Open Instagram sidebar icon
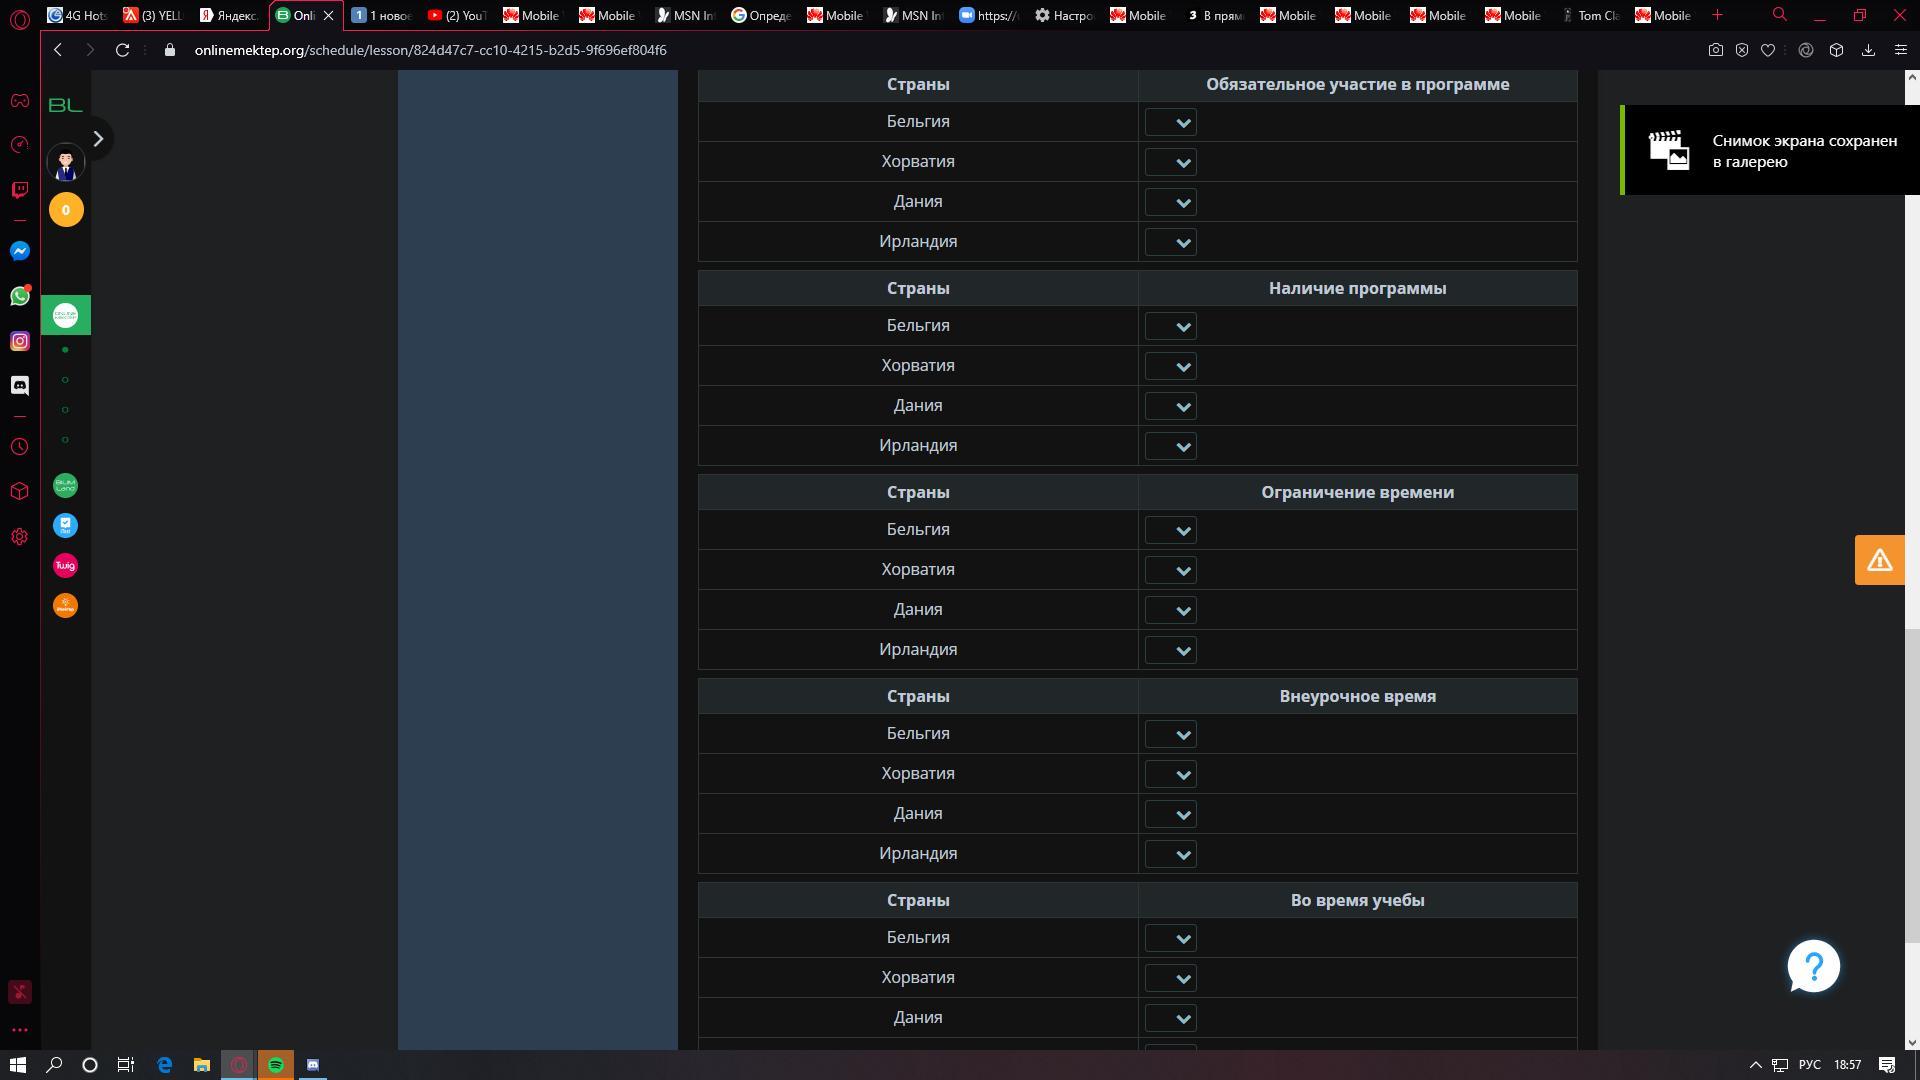Image resolution: width=1920 pixels, height=1080 pixels. [20, 341]
